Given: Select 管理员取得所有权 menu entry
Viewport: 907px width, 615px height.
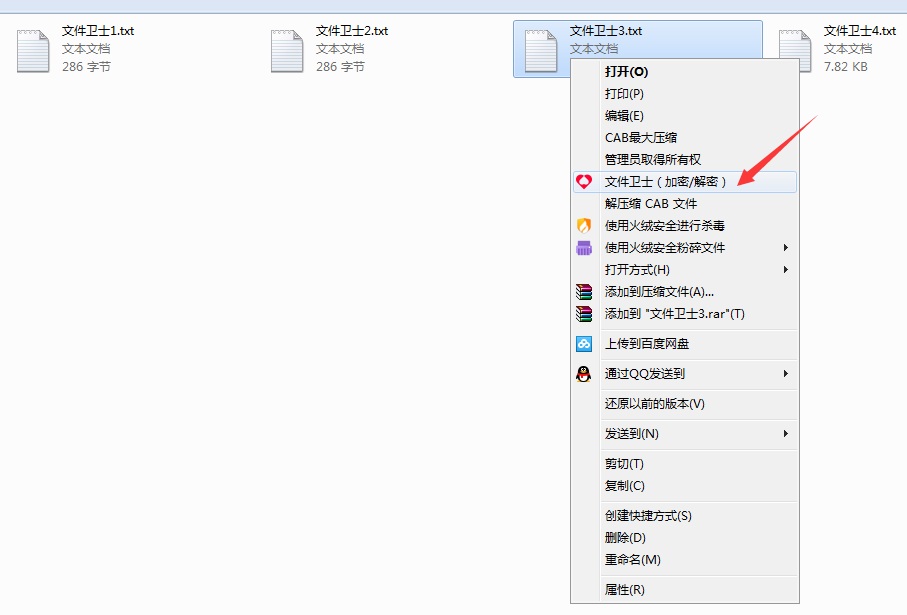Looking at the screenshot, I should [684, 160].
